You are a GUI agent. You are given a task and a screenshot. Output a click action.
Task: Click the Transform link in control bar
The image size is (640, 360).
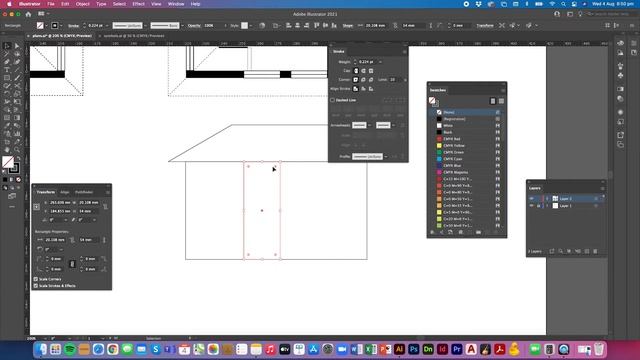(x=485, y=25)
